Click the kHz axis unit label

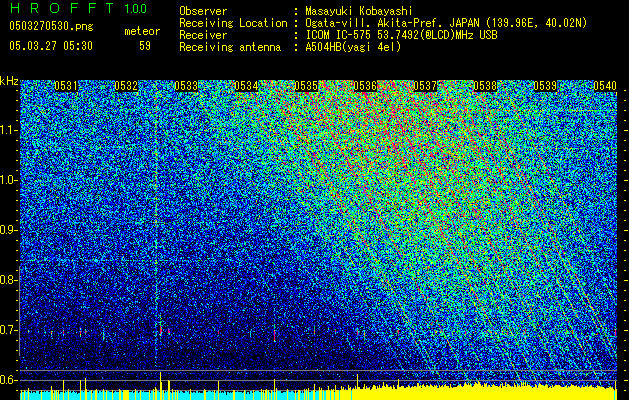click(9, 81)
